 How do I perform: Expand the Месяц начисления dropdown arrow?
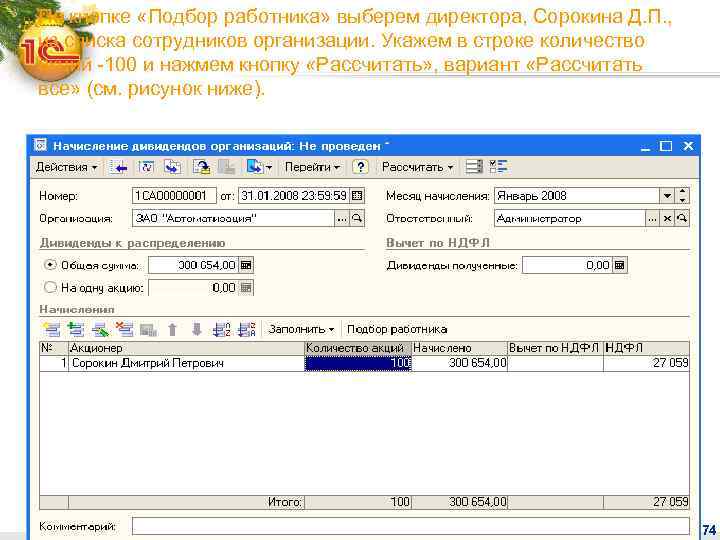point(667,196)
